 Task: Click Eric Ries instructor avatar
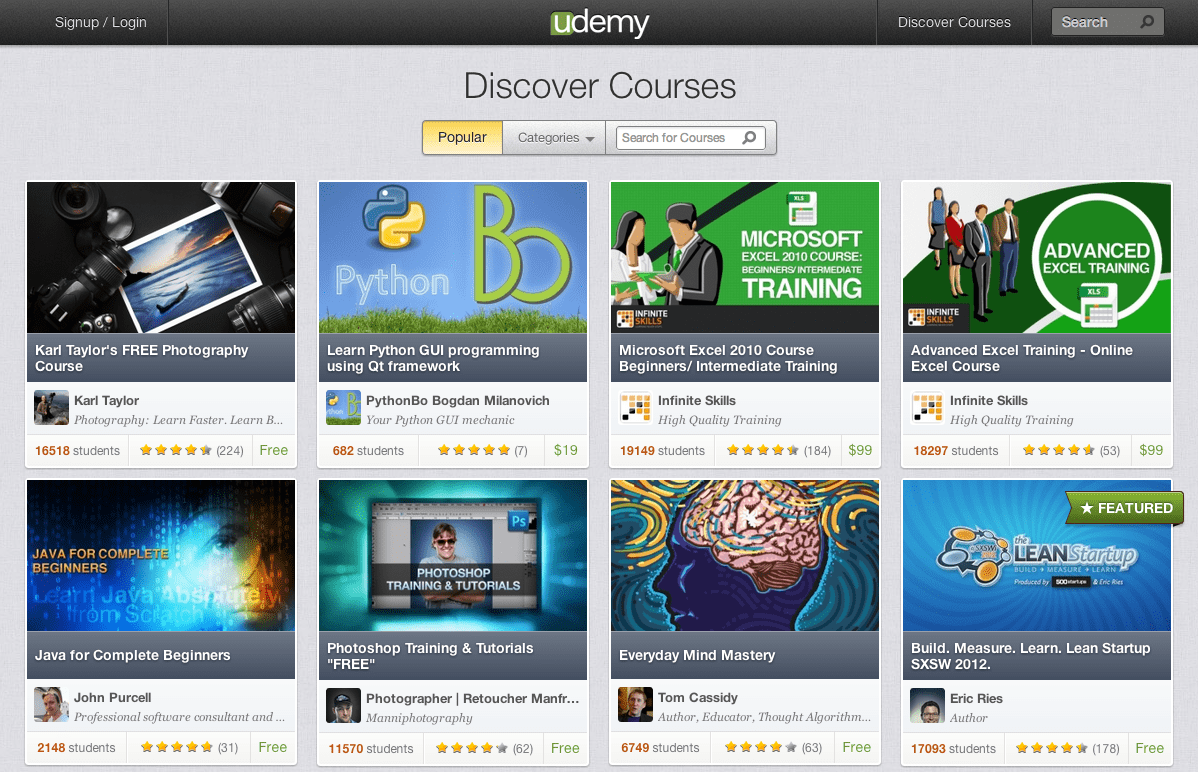coord(928,706)
